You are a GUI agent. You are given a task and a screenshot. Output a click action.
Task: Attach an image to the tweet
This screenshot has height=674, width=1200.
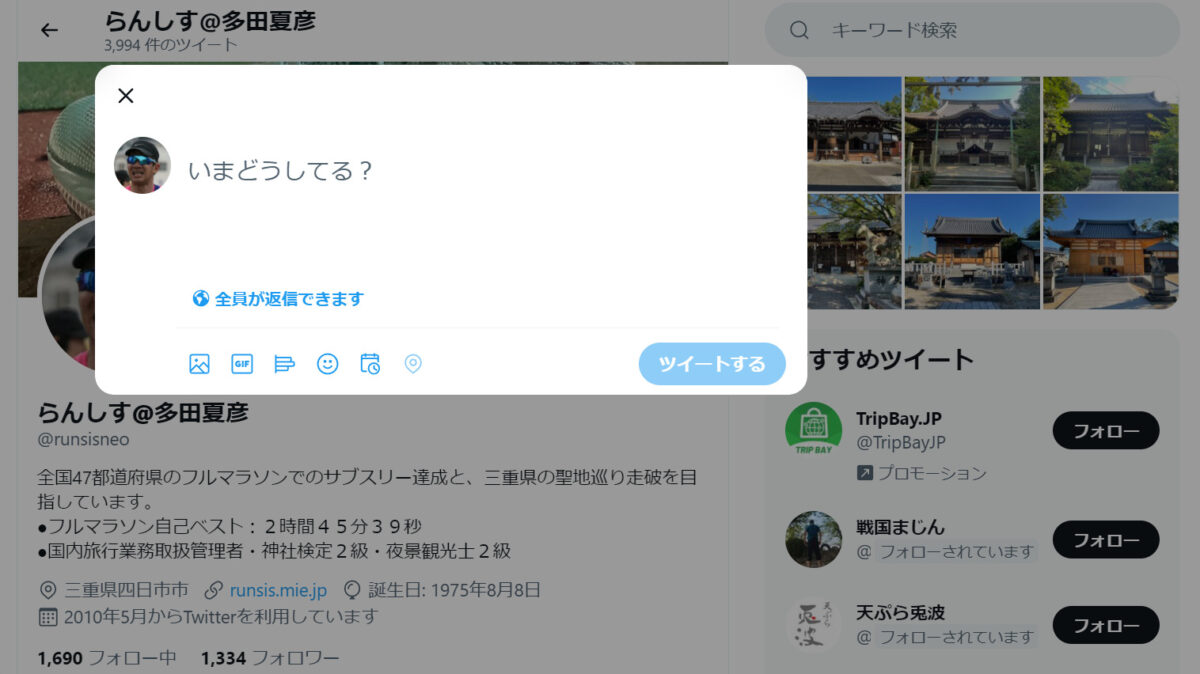click(199, 365)
